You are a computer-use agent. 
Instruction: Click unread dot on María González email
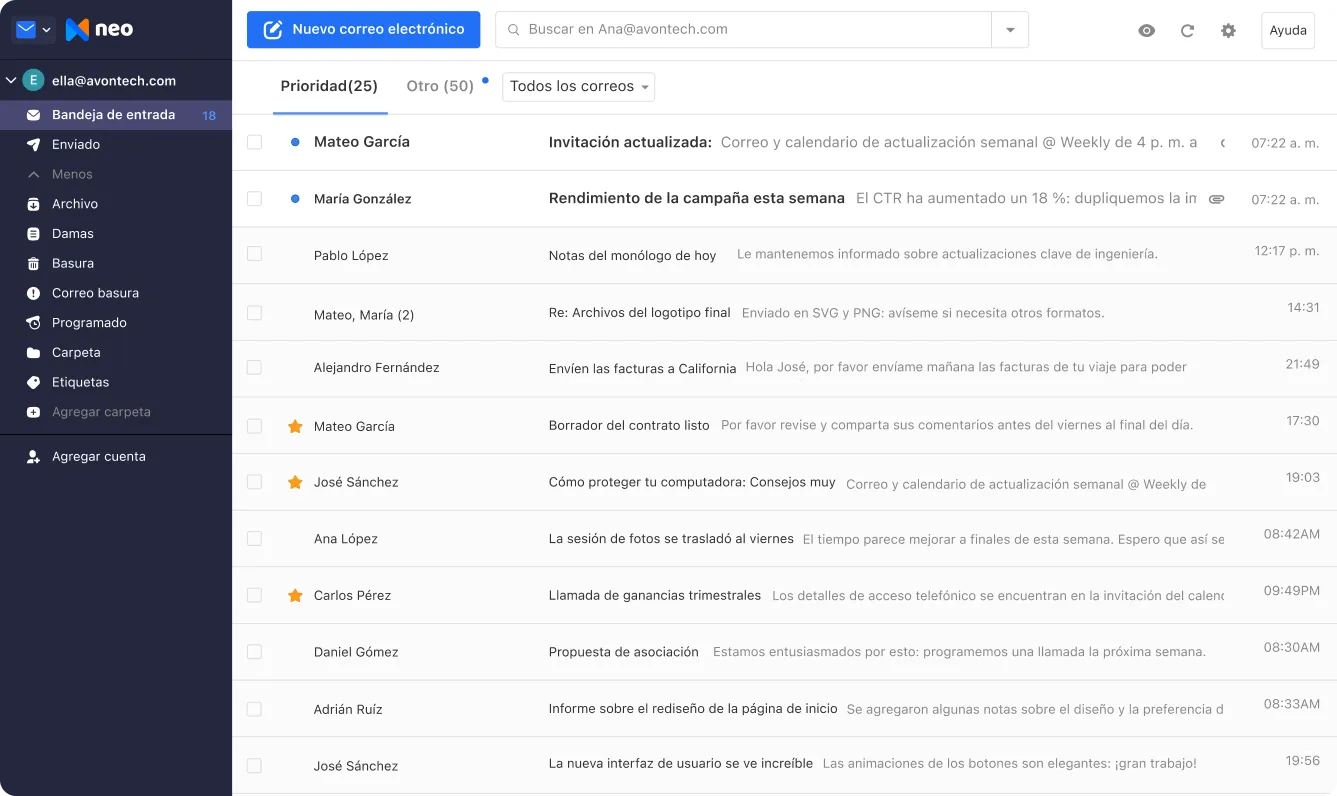295,199
